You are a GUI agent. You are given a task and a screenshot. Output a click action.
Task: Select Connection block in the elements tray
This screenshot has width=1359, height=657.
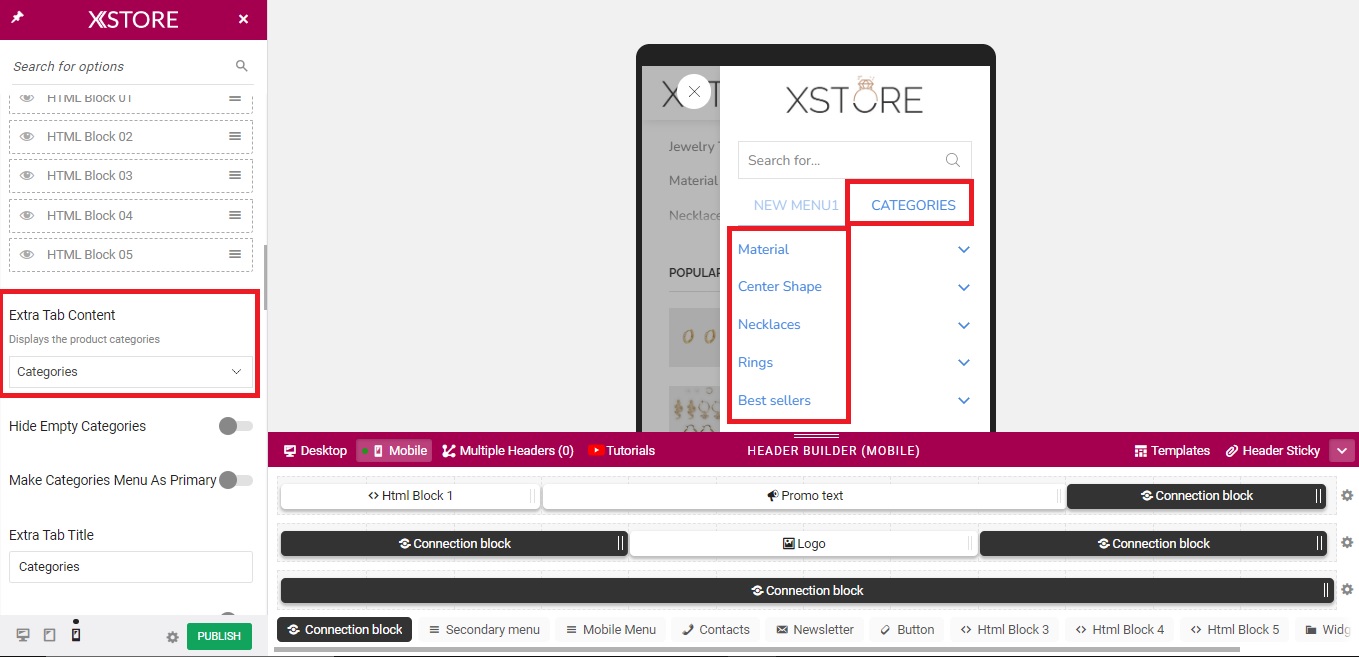click(x=344, y=629)
